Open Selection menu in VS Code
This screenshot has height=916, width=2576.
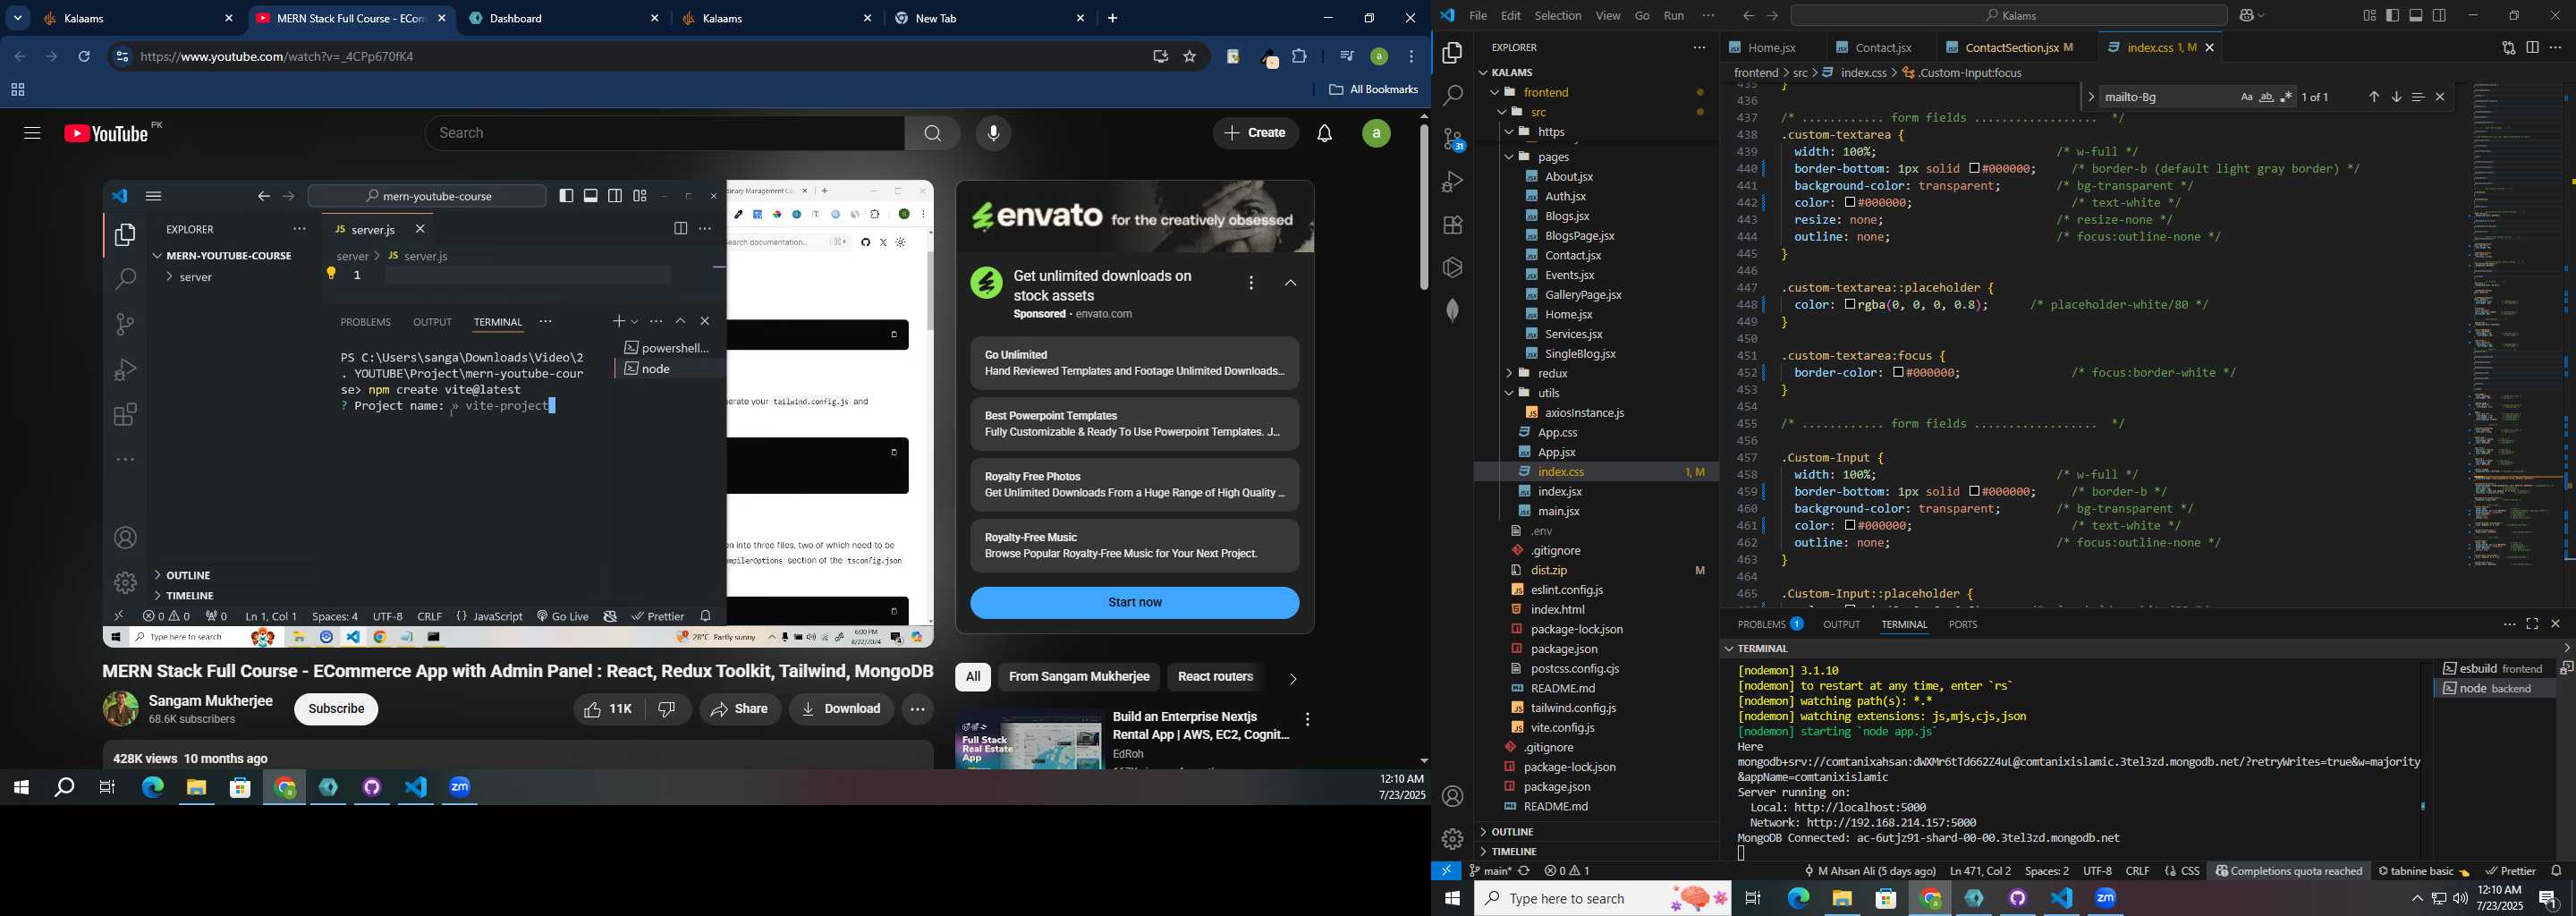pos(1558,16)
